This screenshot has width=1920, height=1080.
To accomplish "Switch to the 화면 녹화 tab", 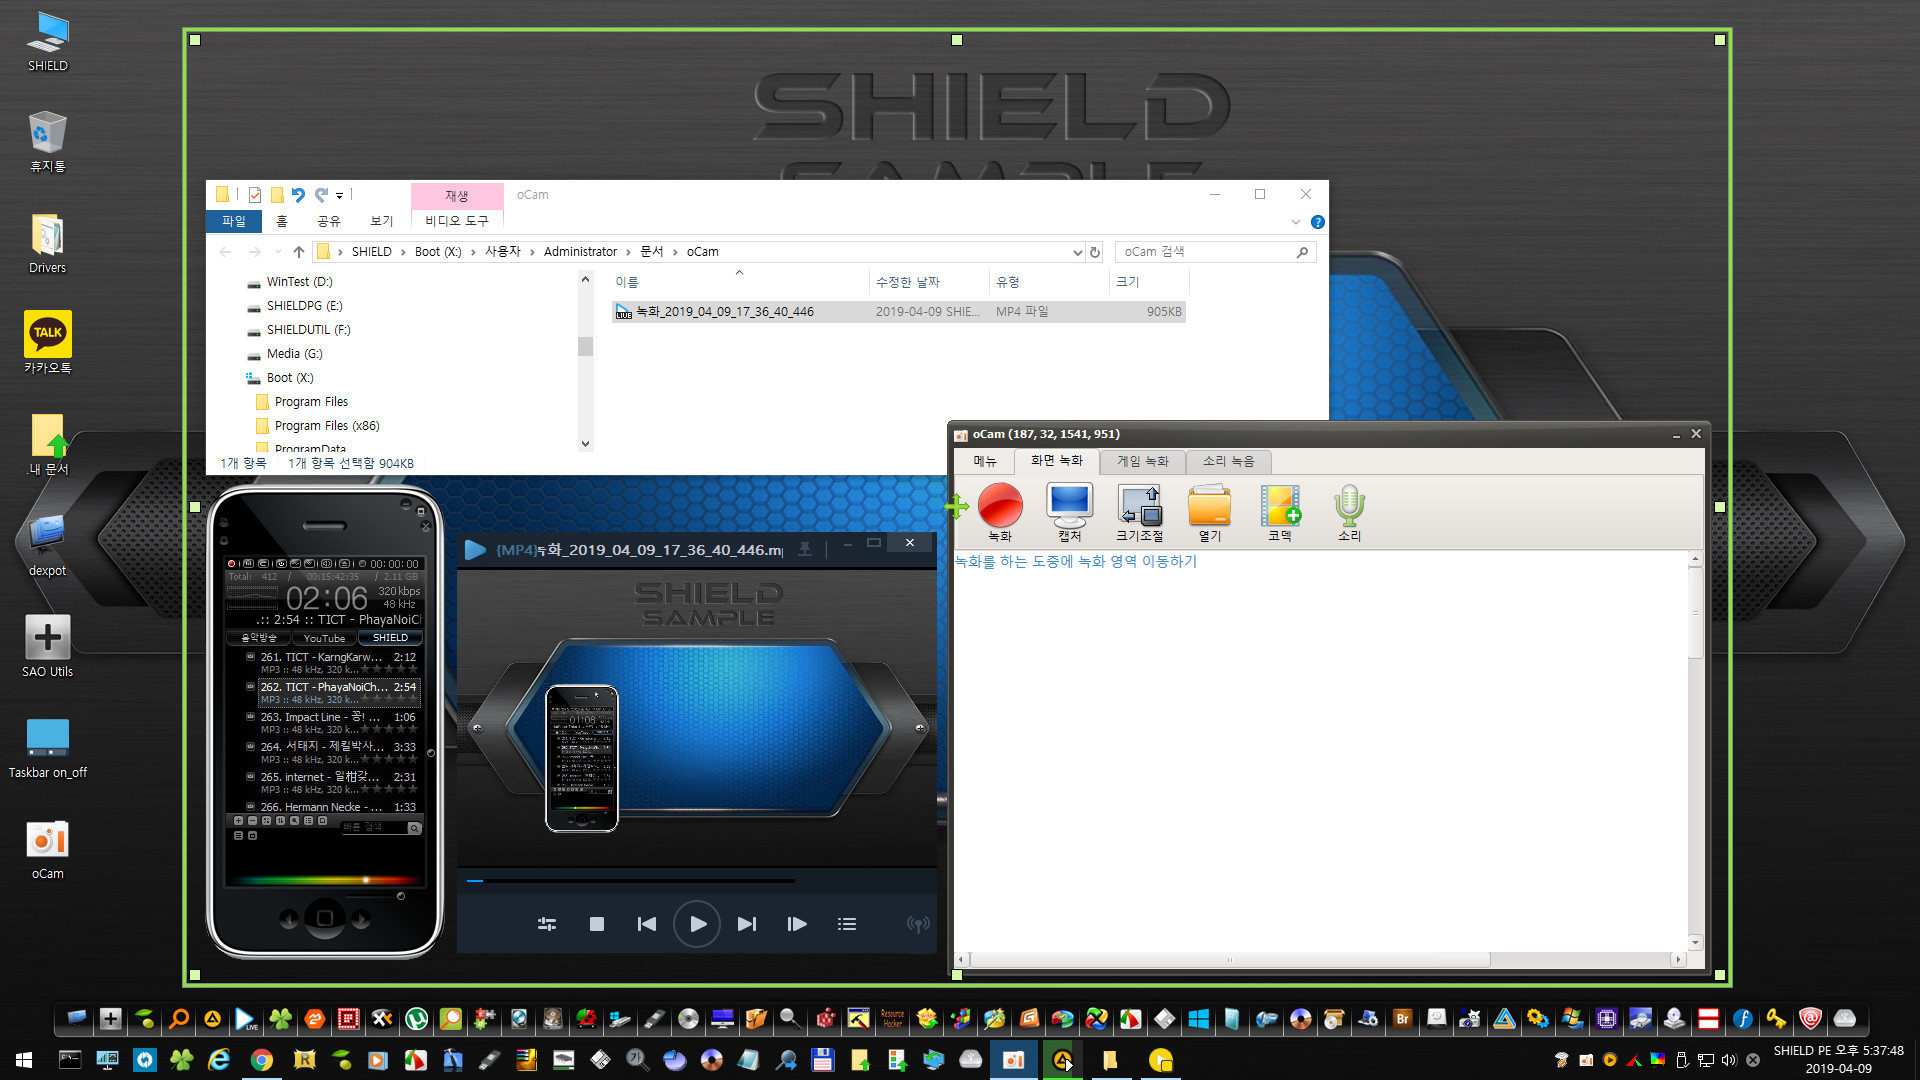I will click(1057, 461).
